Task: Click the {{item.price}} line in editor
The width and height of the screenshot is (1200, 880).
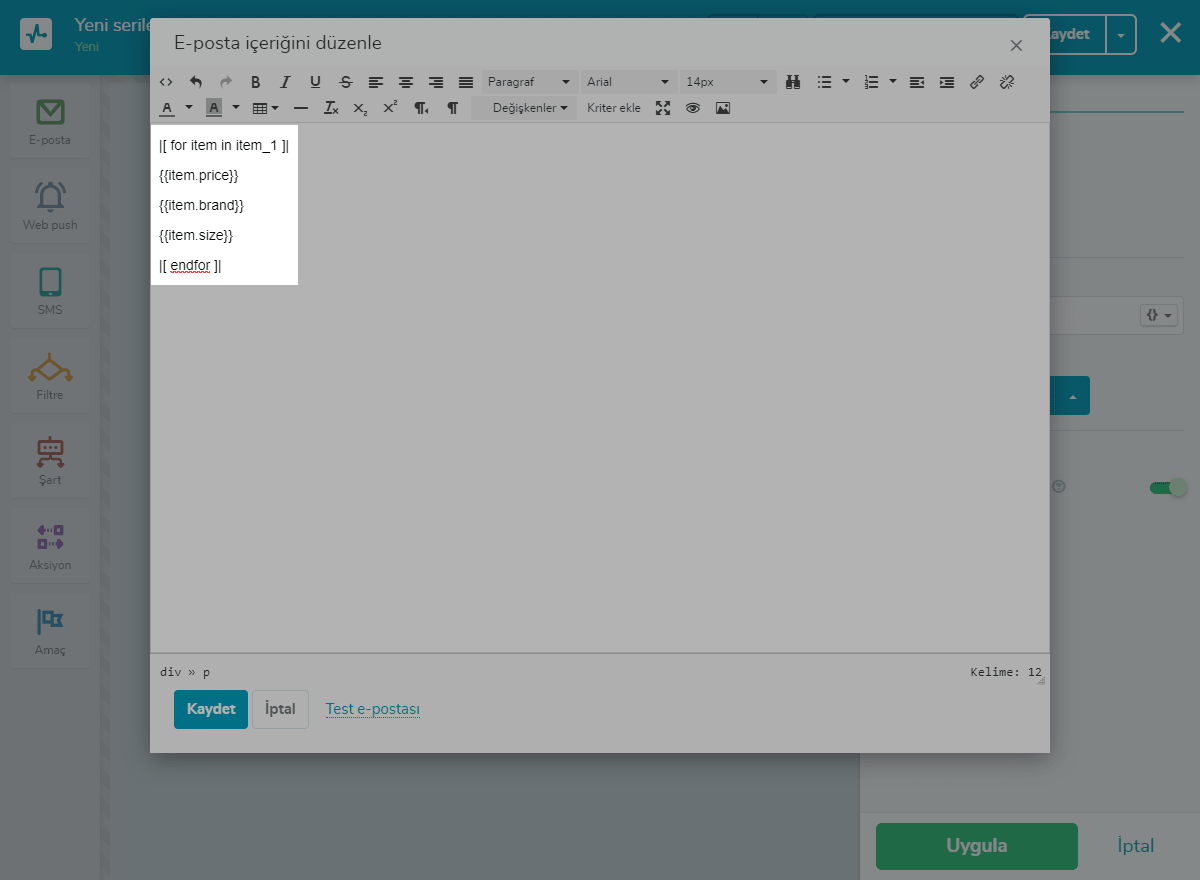Action: (x=199, y=175)
